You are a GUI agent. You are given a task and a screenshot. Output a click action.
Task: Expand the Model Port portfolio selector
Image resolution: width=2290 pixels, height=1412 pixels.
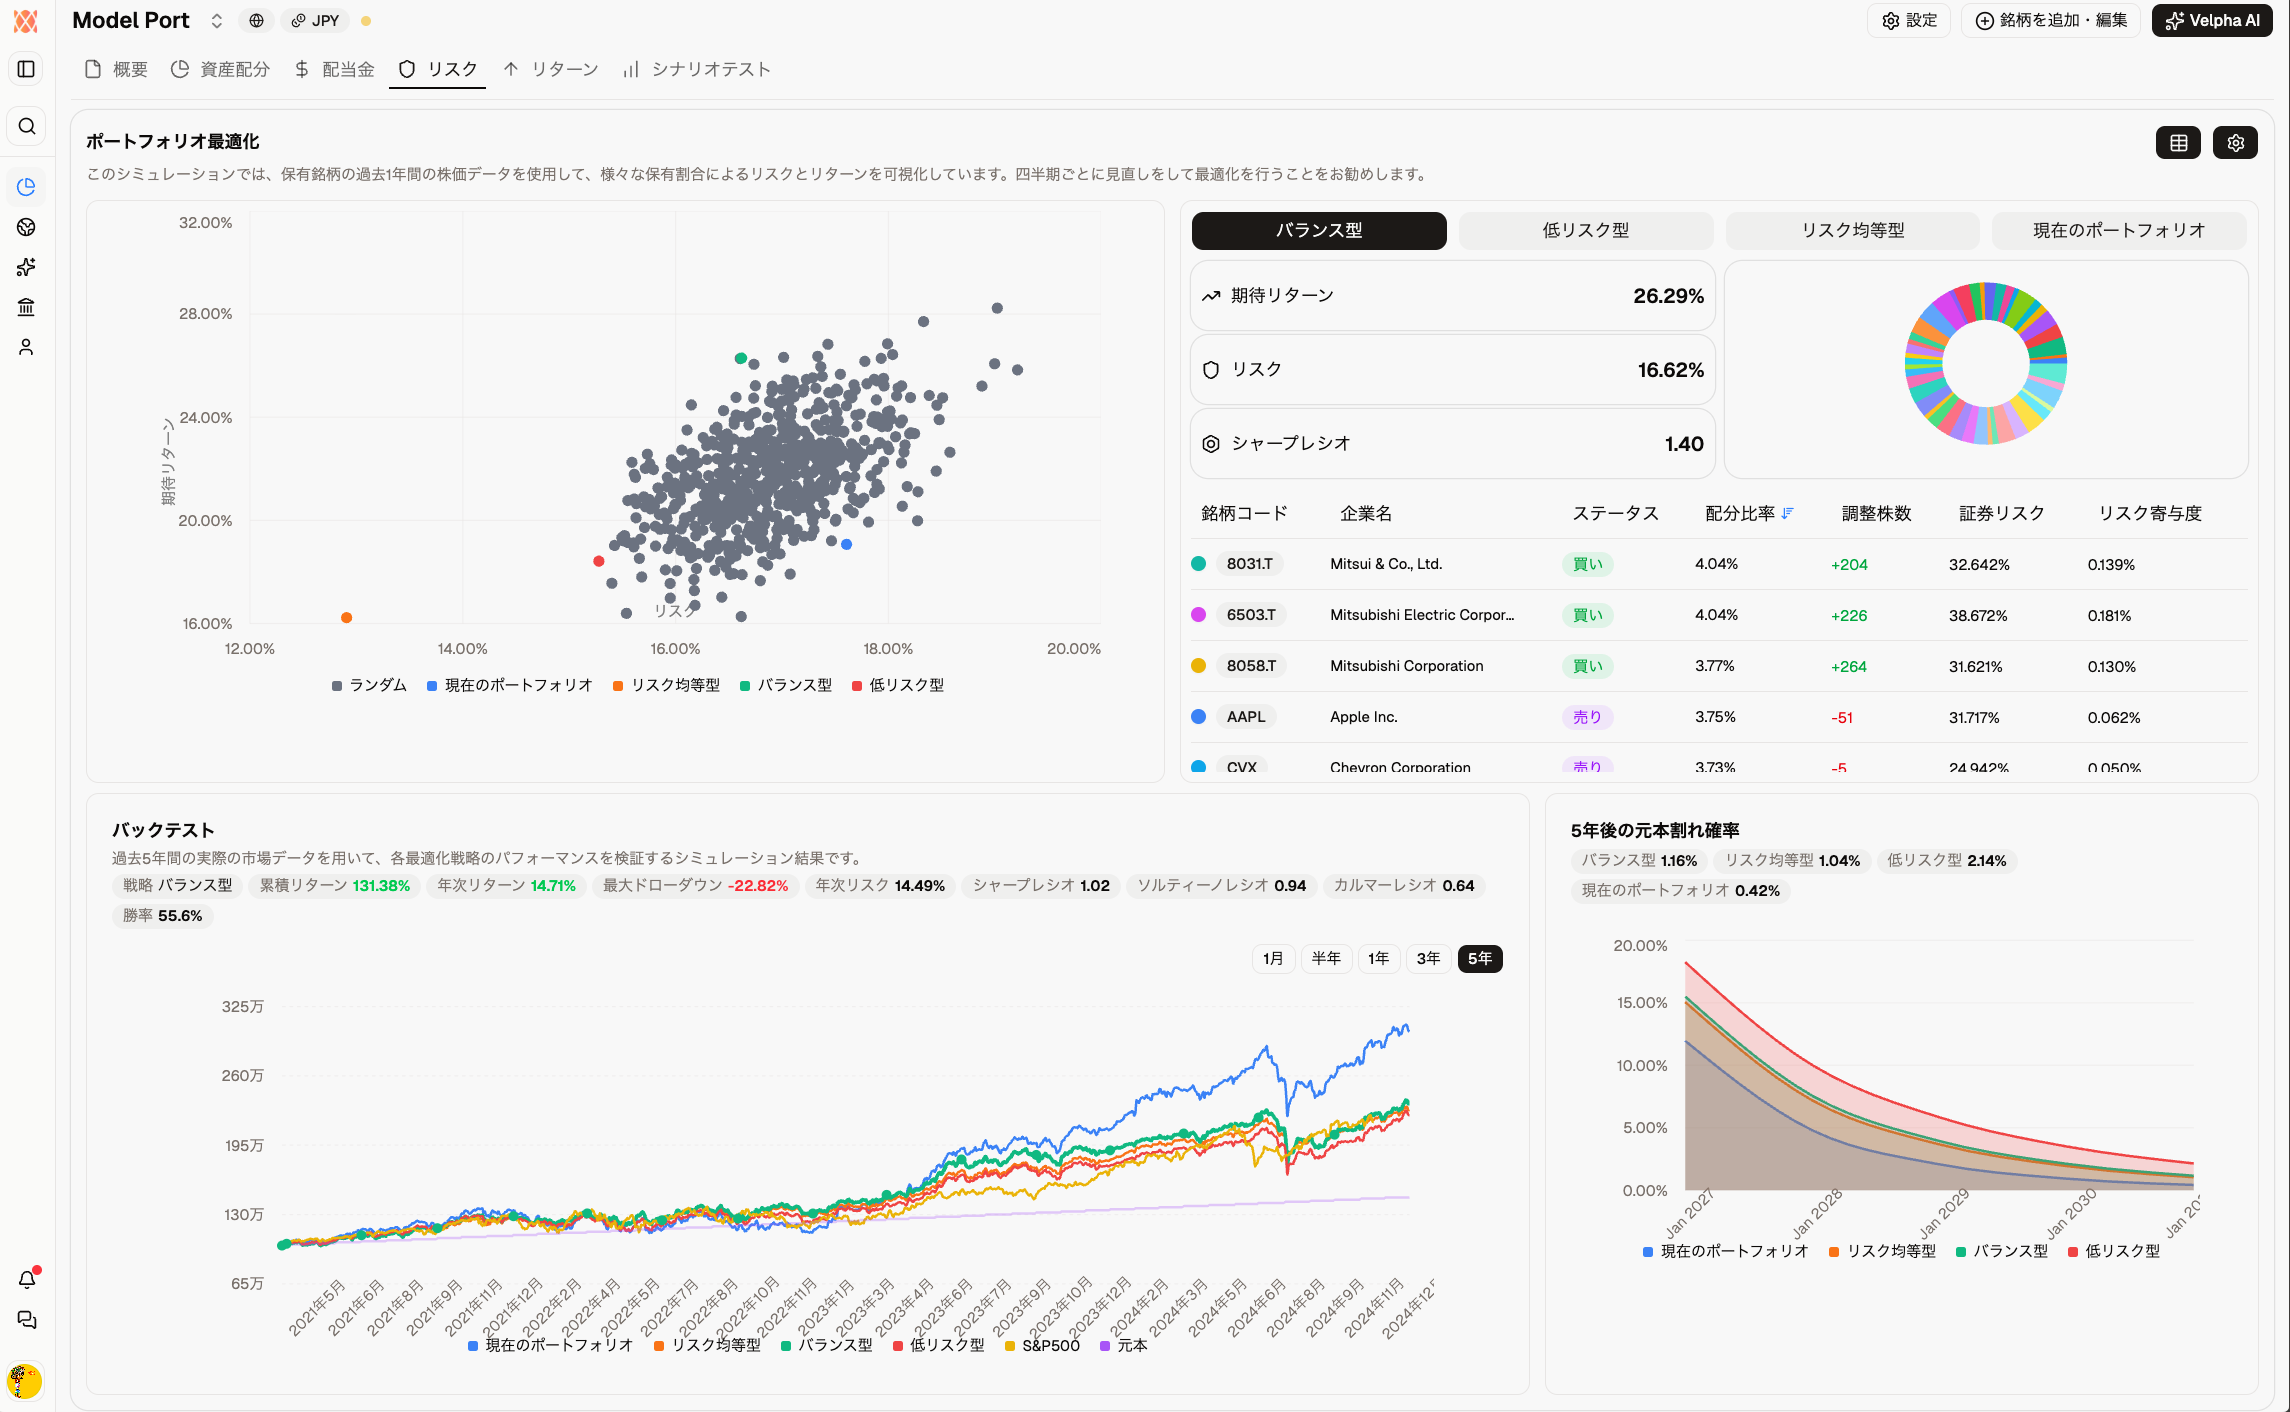click(x=216, y=21)
